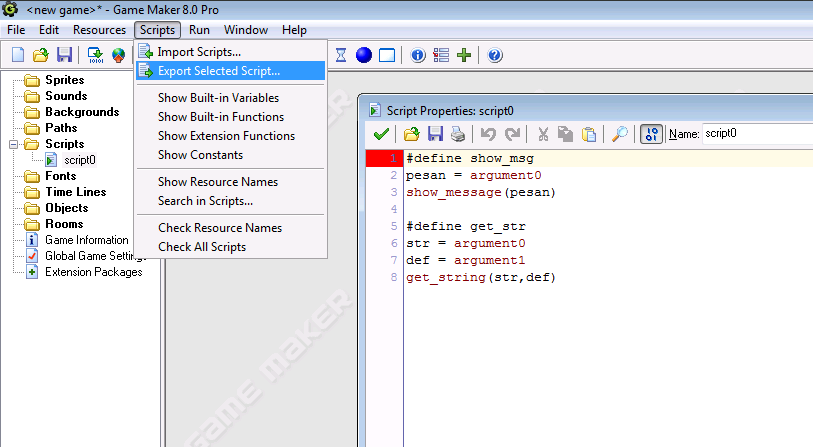Screen dimensions: 813x447
Task: Confirm script with green checkmark
Action: (x=381, y=134)
